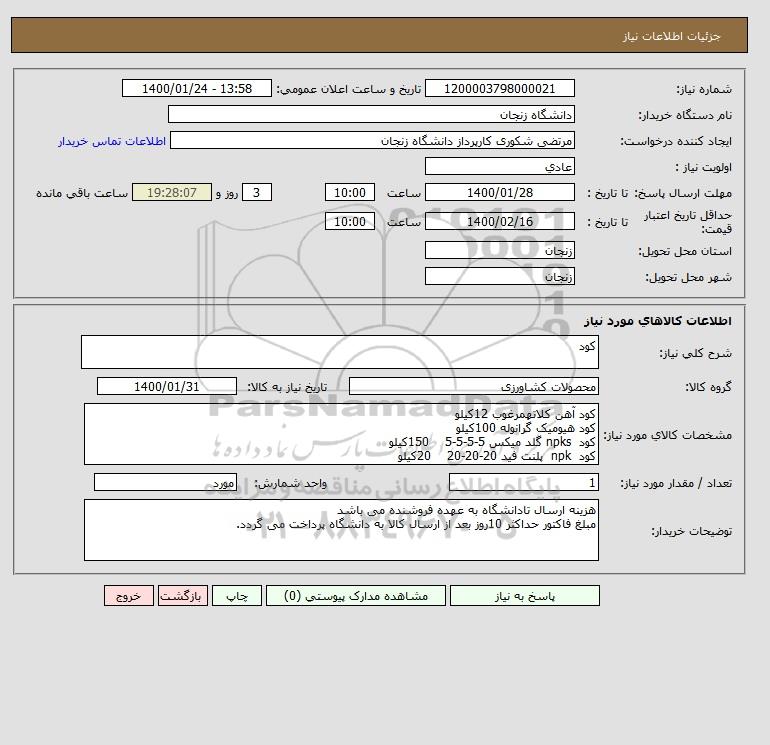Image resolution: width=770 pixels, height=745 pixels.
Task: Open اطلاعات تماس خریدار link
Action: (x=112, y=141)
